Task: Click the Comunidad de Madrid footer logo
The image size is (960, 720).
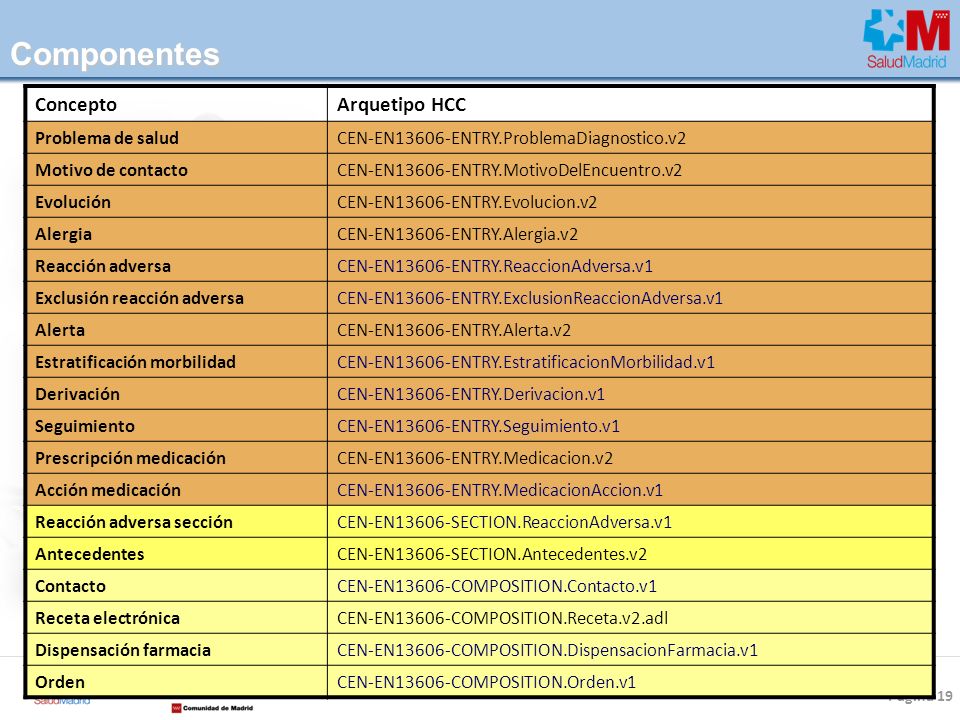Action: [x=212, y=708]
